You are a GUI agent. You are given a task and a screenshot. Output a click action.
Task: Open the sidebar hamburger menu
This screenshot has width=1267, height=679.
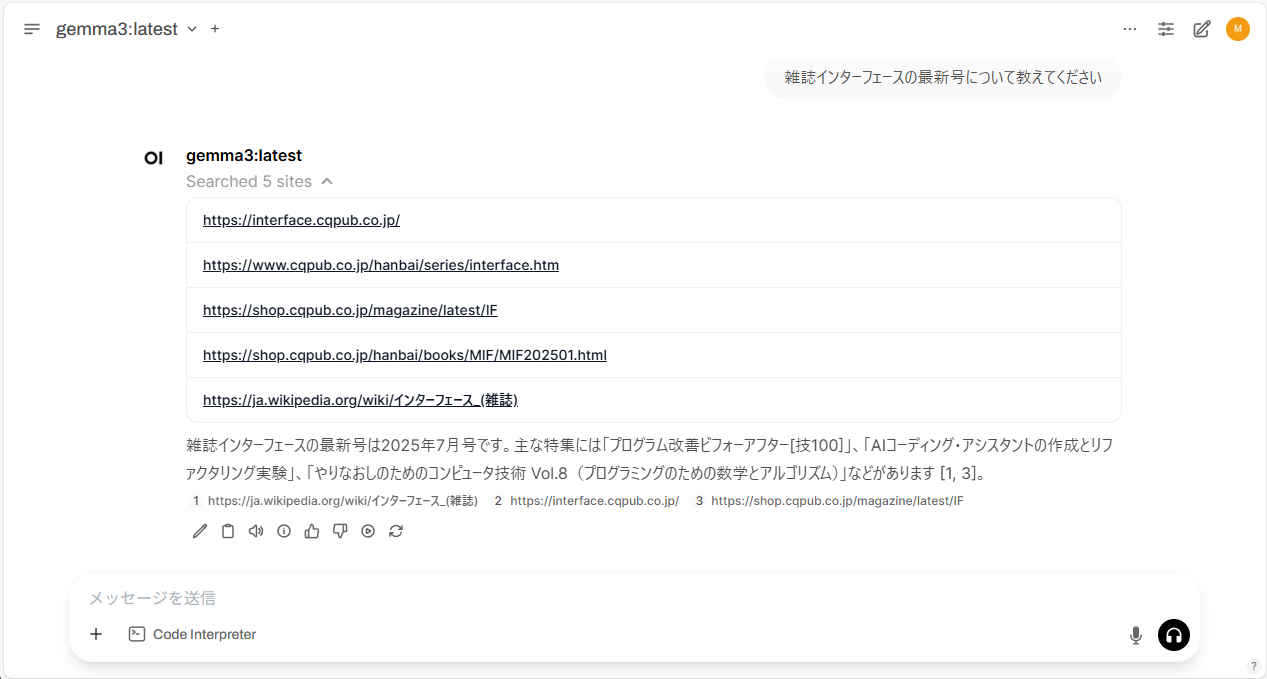32,29
